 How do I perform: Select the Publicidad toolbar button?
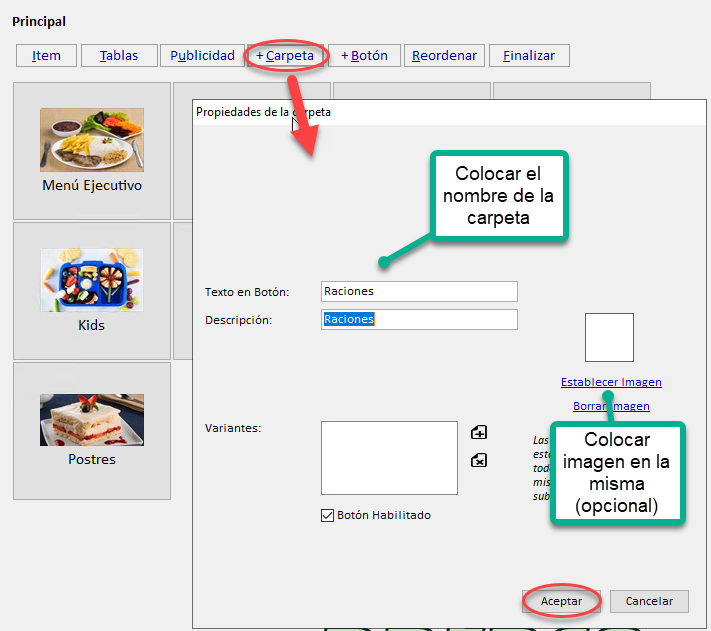pyautogui.click(x=202, y=56)
